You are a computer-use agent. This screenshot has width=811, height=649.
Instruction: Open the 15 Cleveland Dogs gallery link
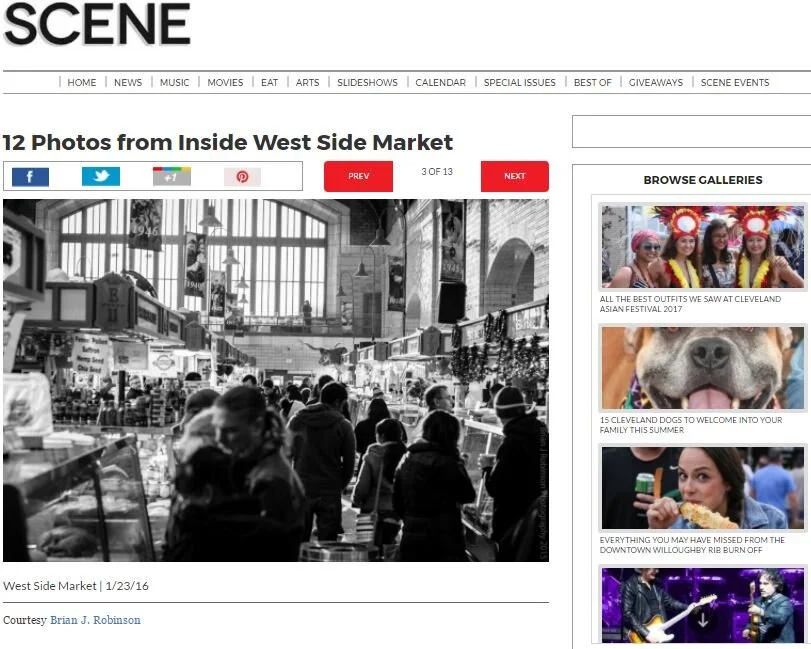click(690, 425)
